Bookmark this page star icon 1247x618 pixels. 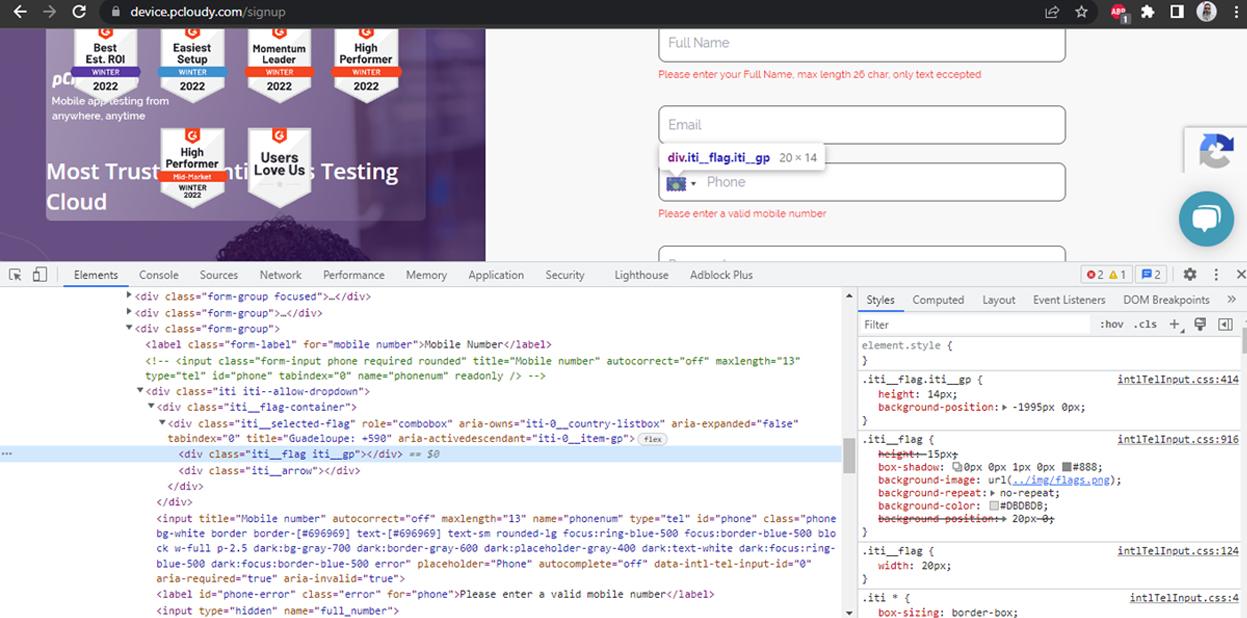[x=1081, y=12]
